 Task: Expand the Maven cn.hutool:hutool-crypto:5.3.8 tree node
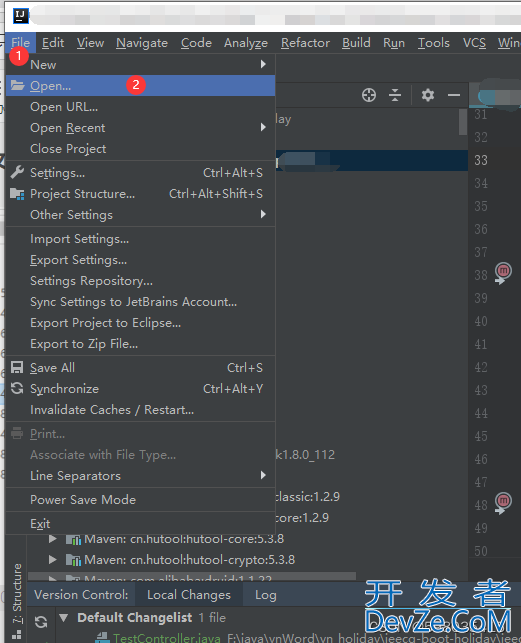coord(53,559)
